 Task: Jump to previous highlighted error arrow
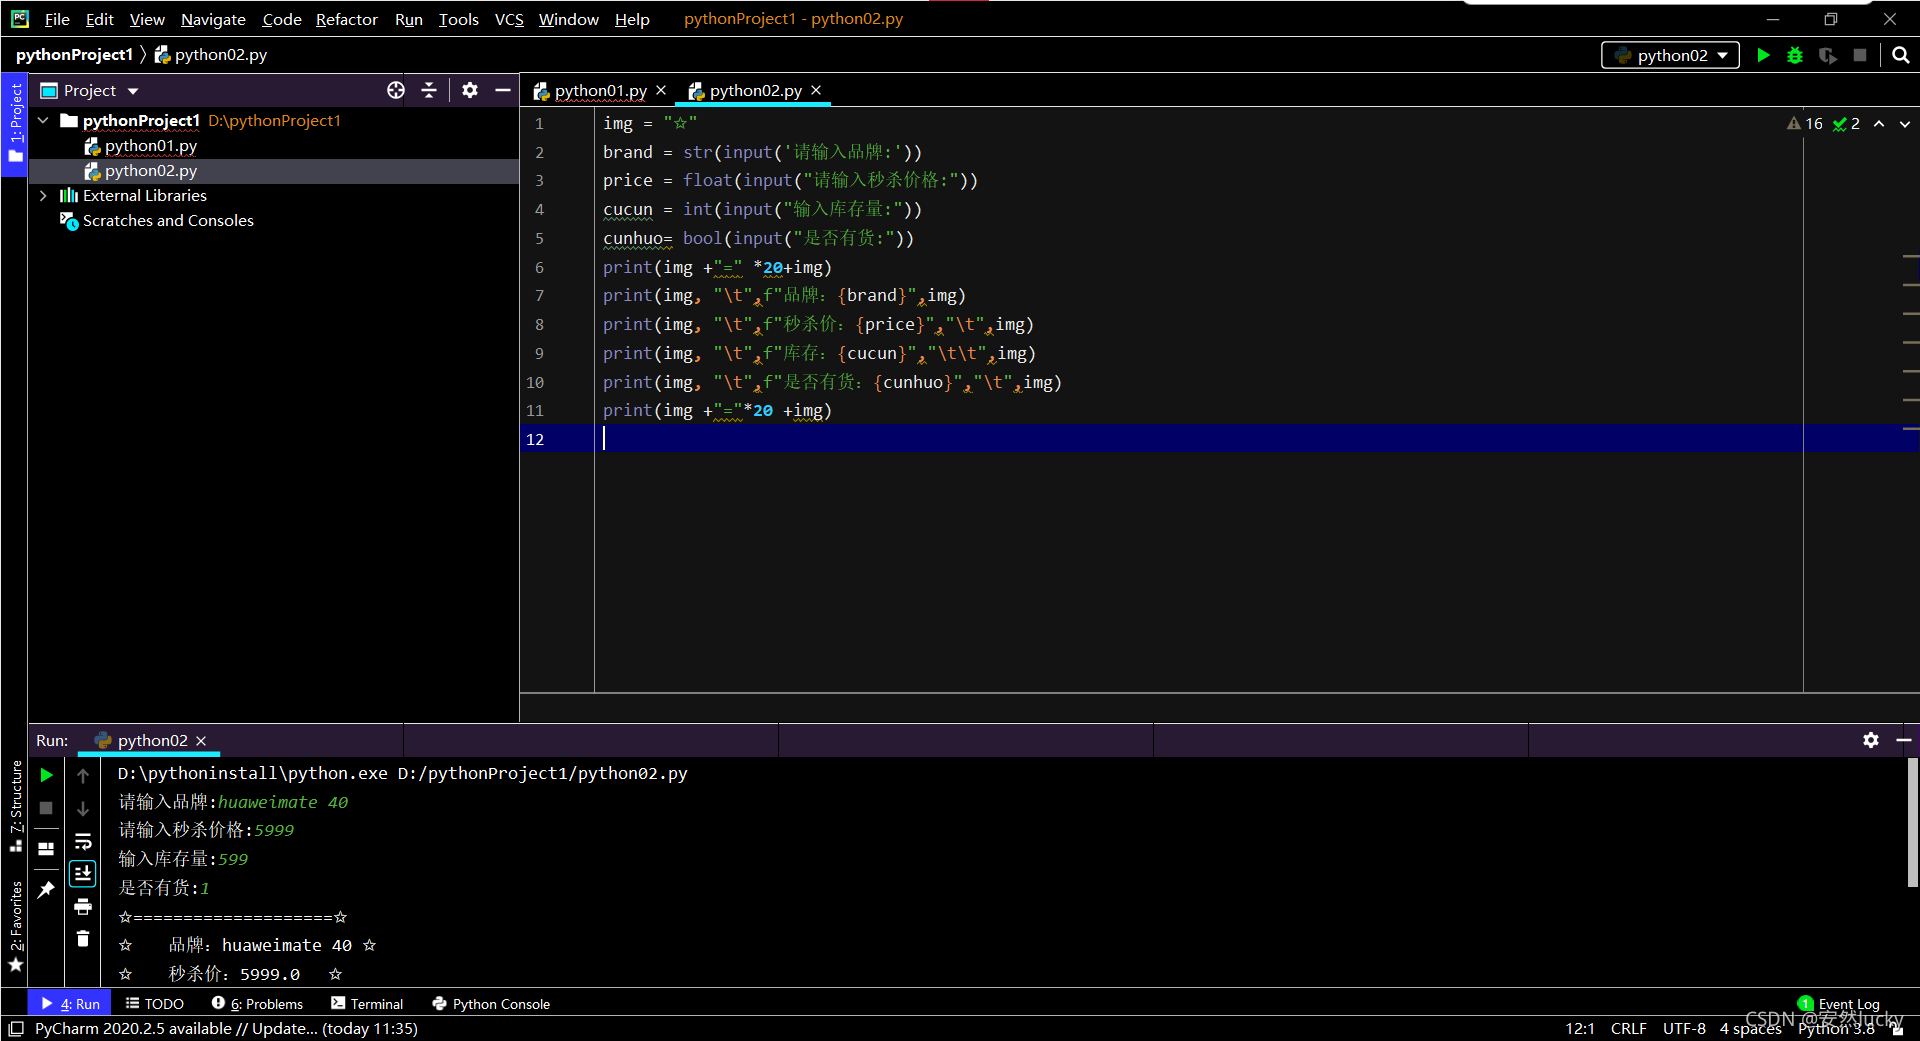pyautogui.click(x=1879, y=124)
